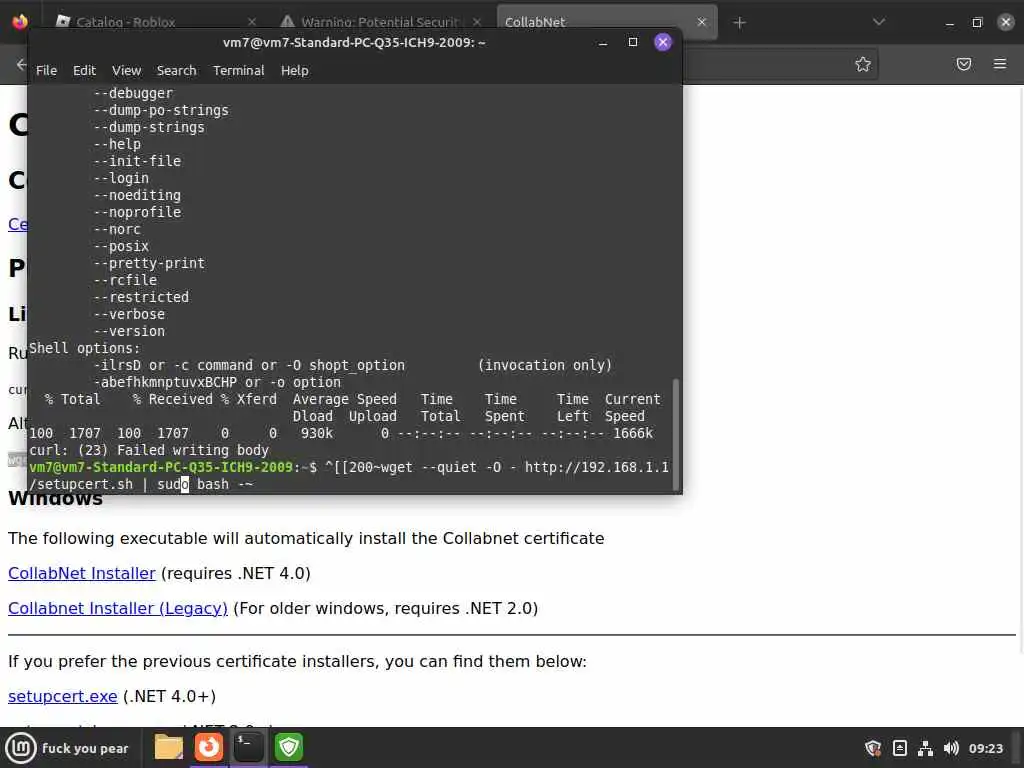Click the terminal vertical scrollbar
This screenshot has height=768, width=1024.
(x=676, y=434)
